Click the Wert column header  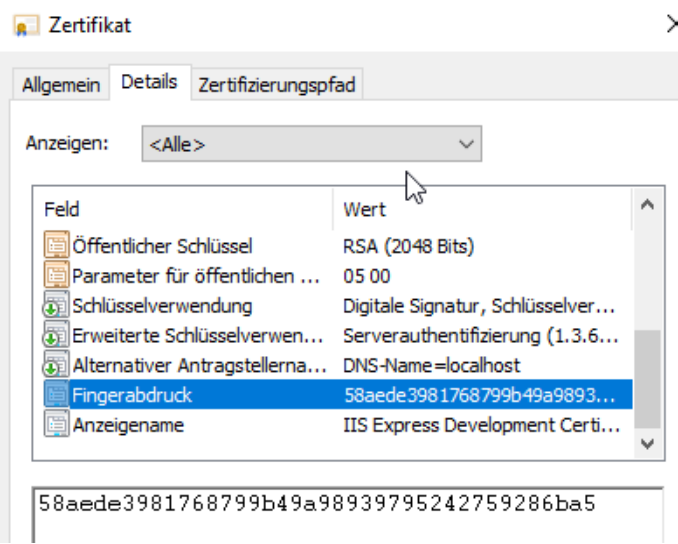[x=483, y=209]
